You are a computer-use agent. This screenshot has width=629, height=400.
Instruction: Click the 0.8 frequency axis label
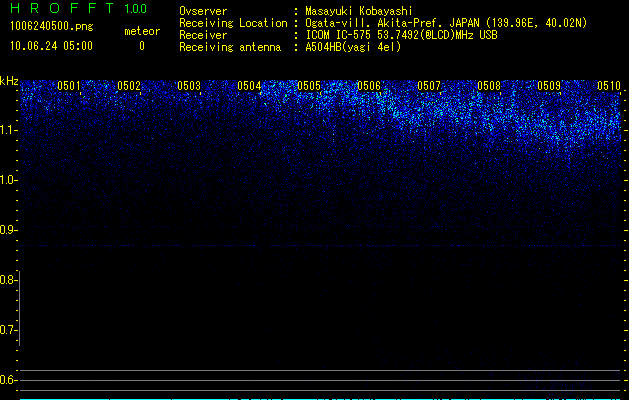pos(8,280)
